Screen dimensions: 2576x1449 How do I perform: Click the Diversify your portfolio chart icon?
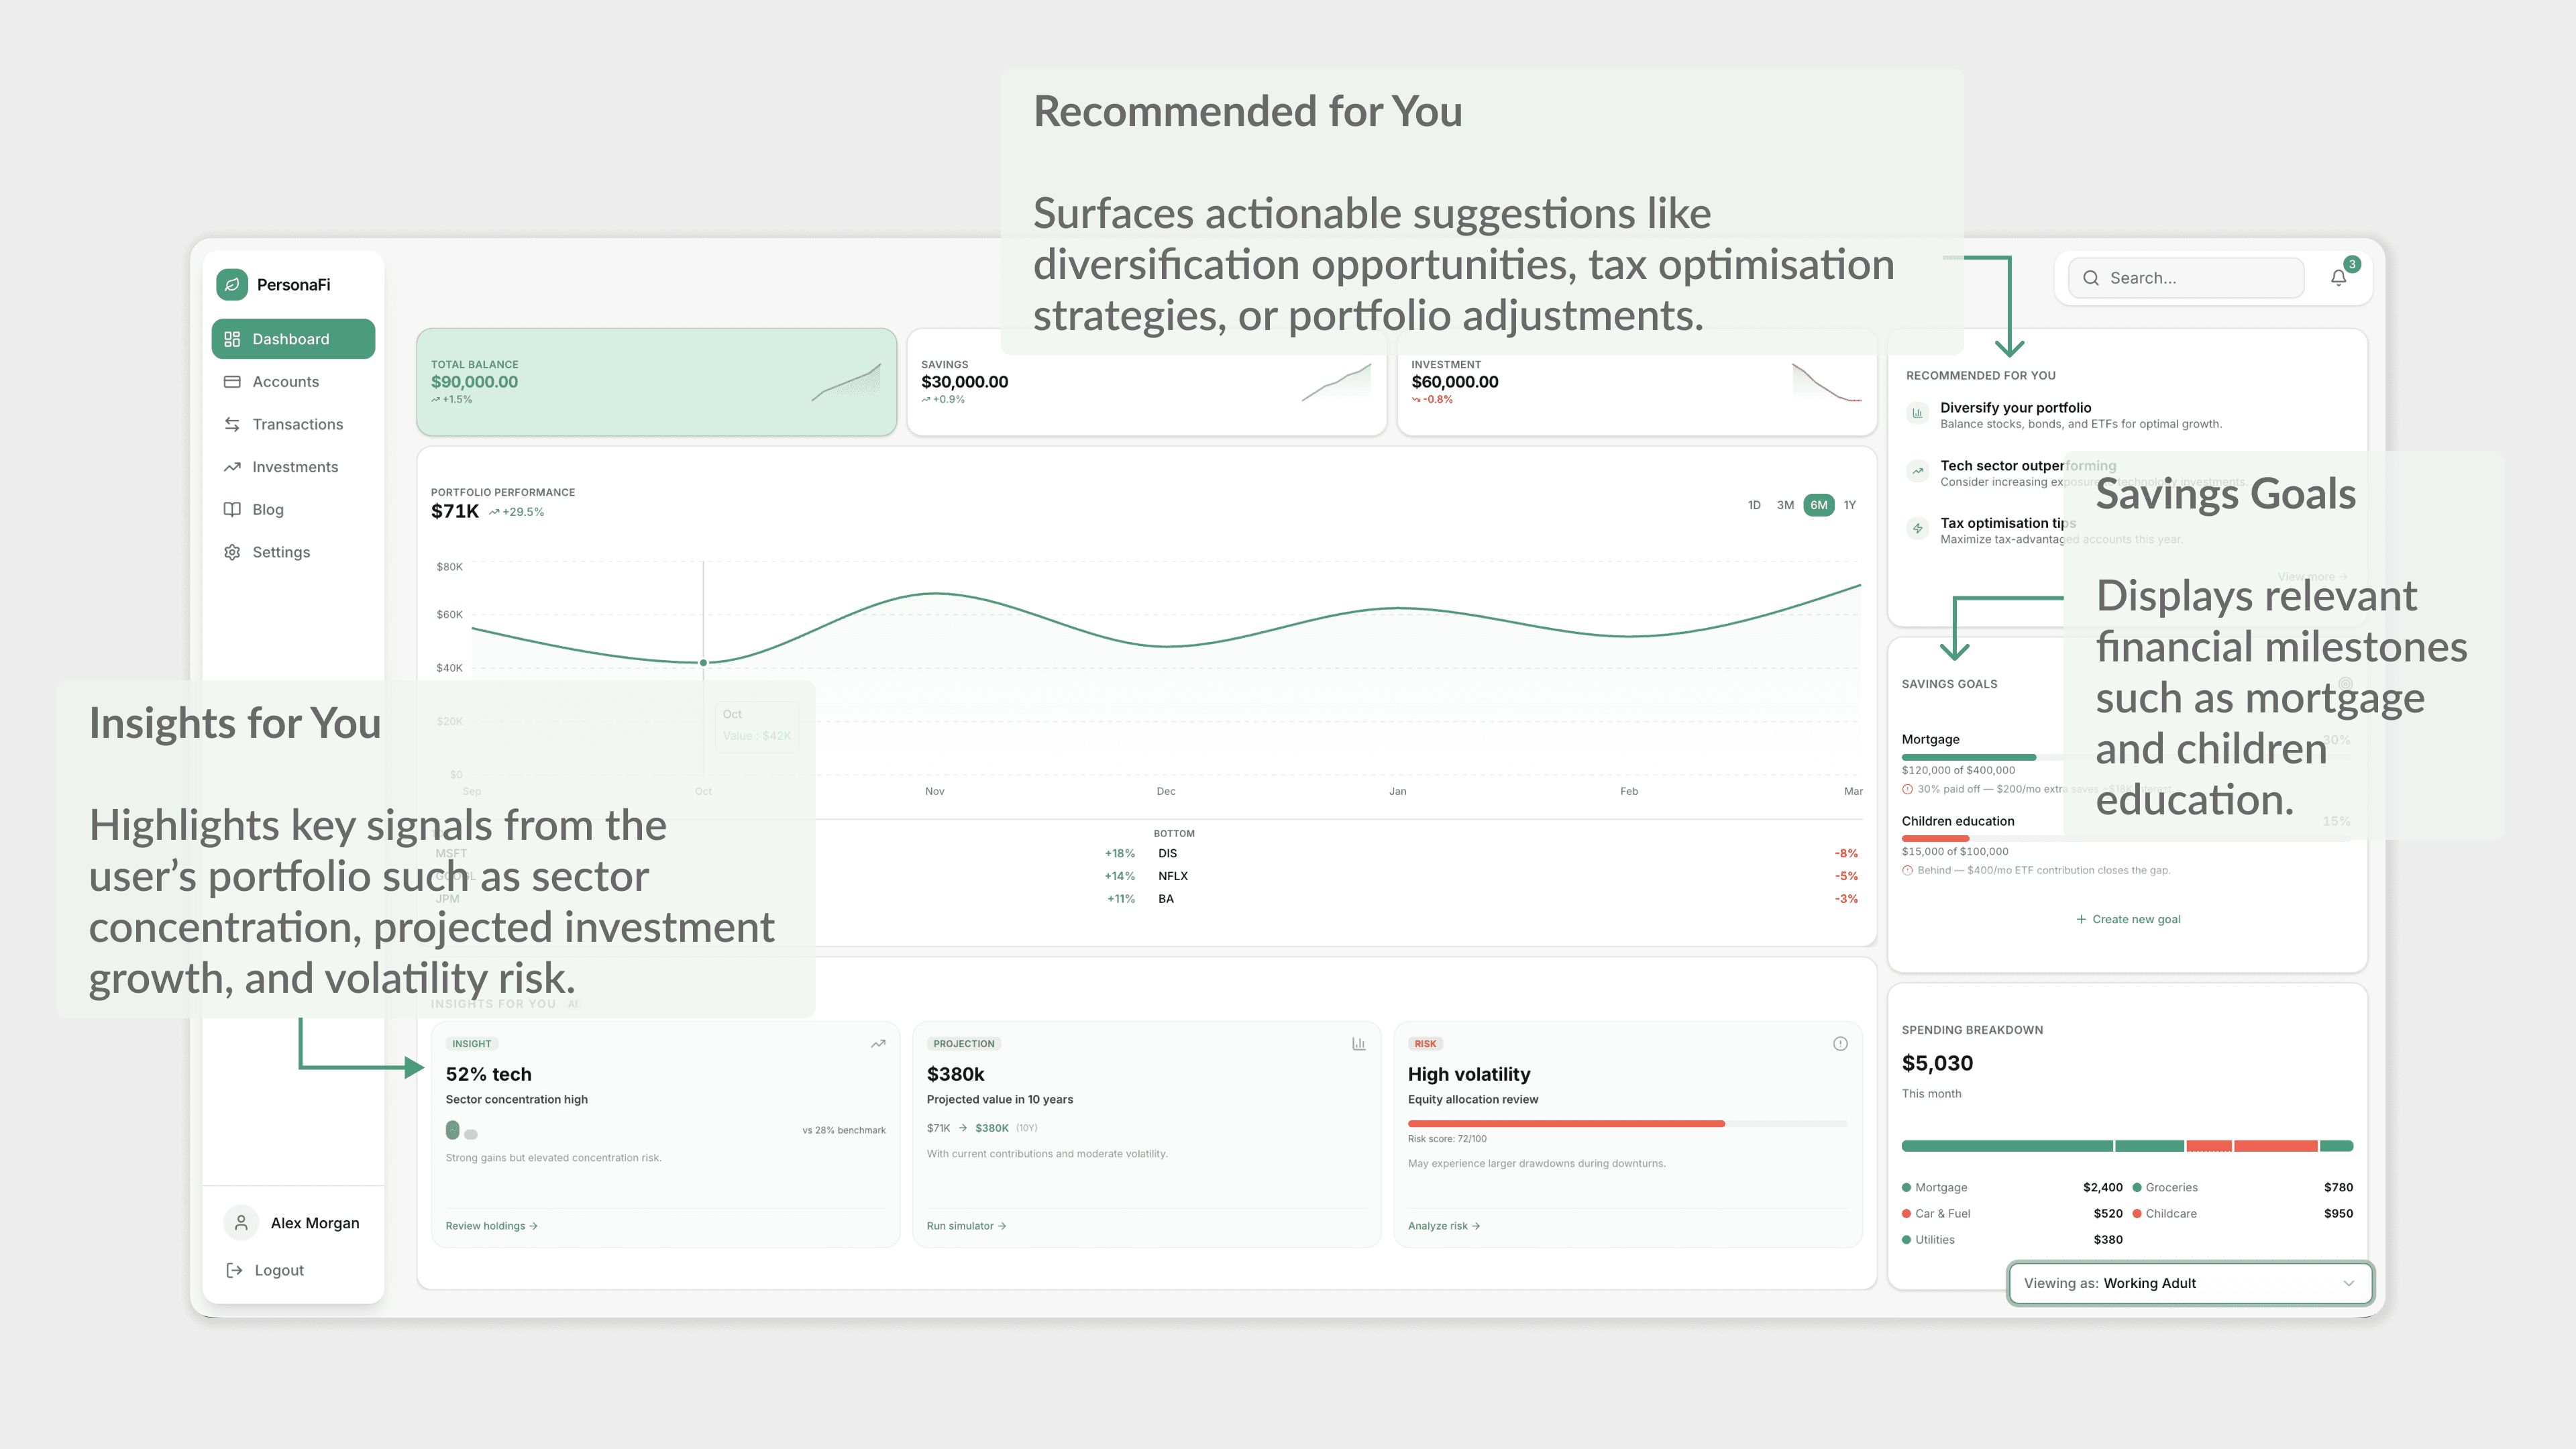[1917, 413]
